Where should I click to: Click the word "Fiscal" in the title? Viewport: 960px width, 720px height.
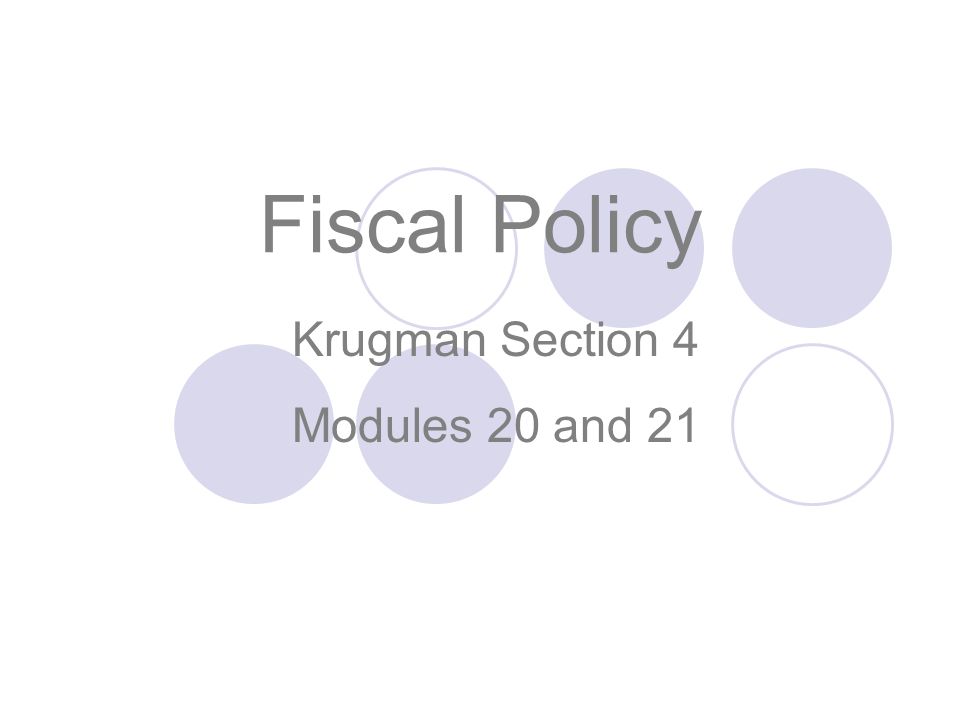(x=363, y=223)
